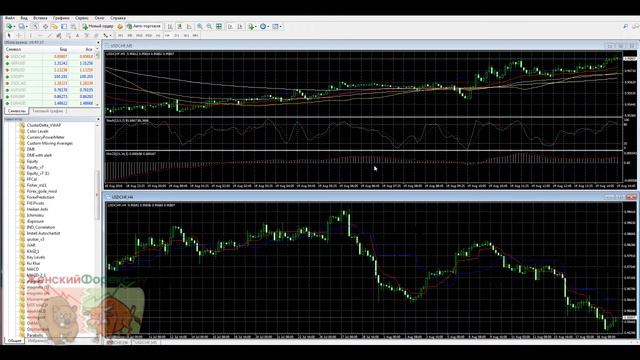The width and height of the screenshot is (640, 360).
Task: Select the Ichimoku indicator
Action: coord(35,215)
